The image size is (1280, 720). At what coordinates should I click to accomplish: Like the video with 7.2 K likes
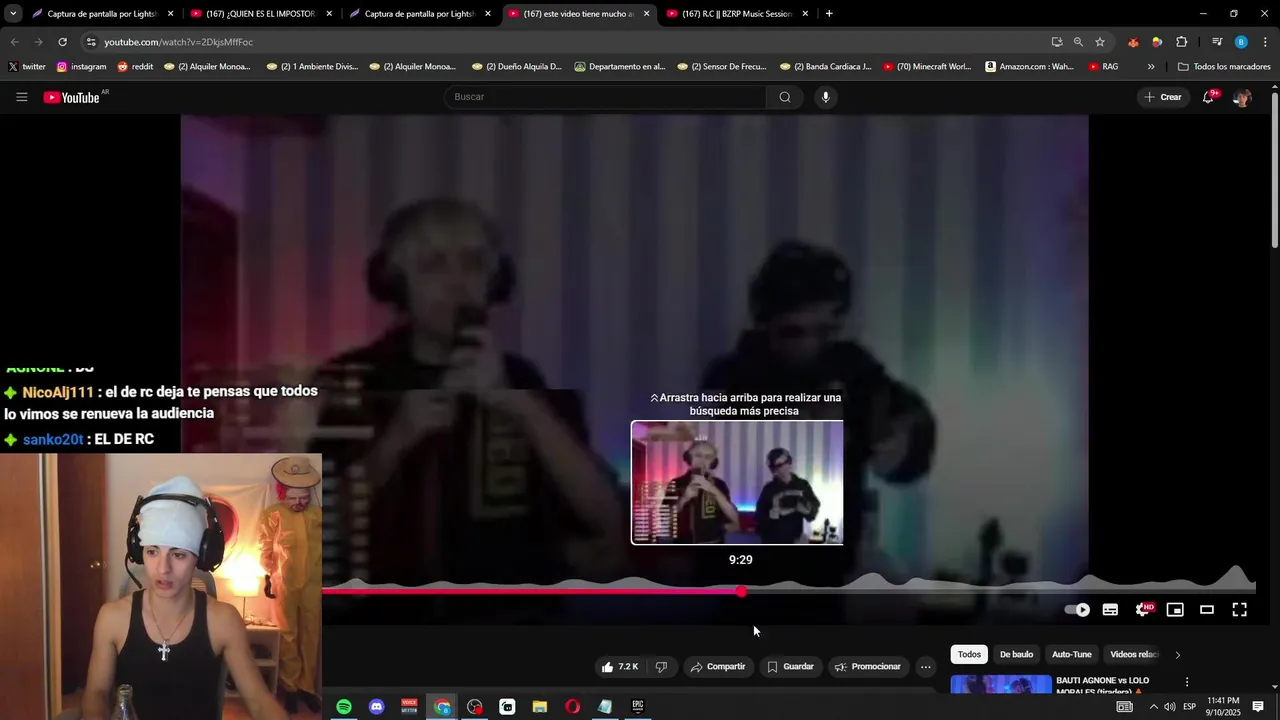click(x=620, y=667)
